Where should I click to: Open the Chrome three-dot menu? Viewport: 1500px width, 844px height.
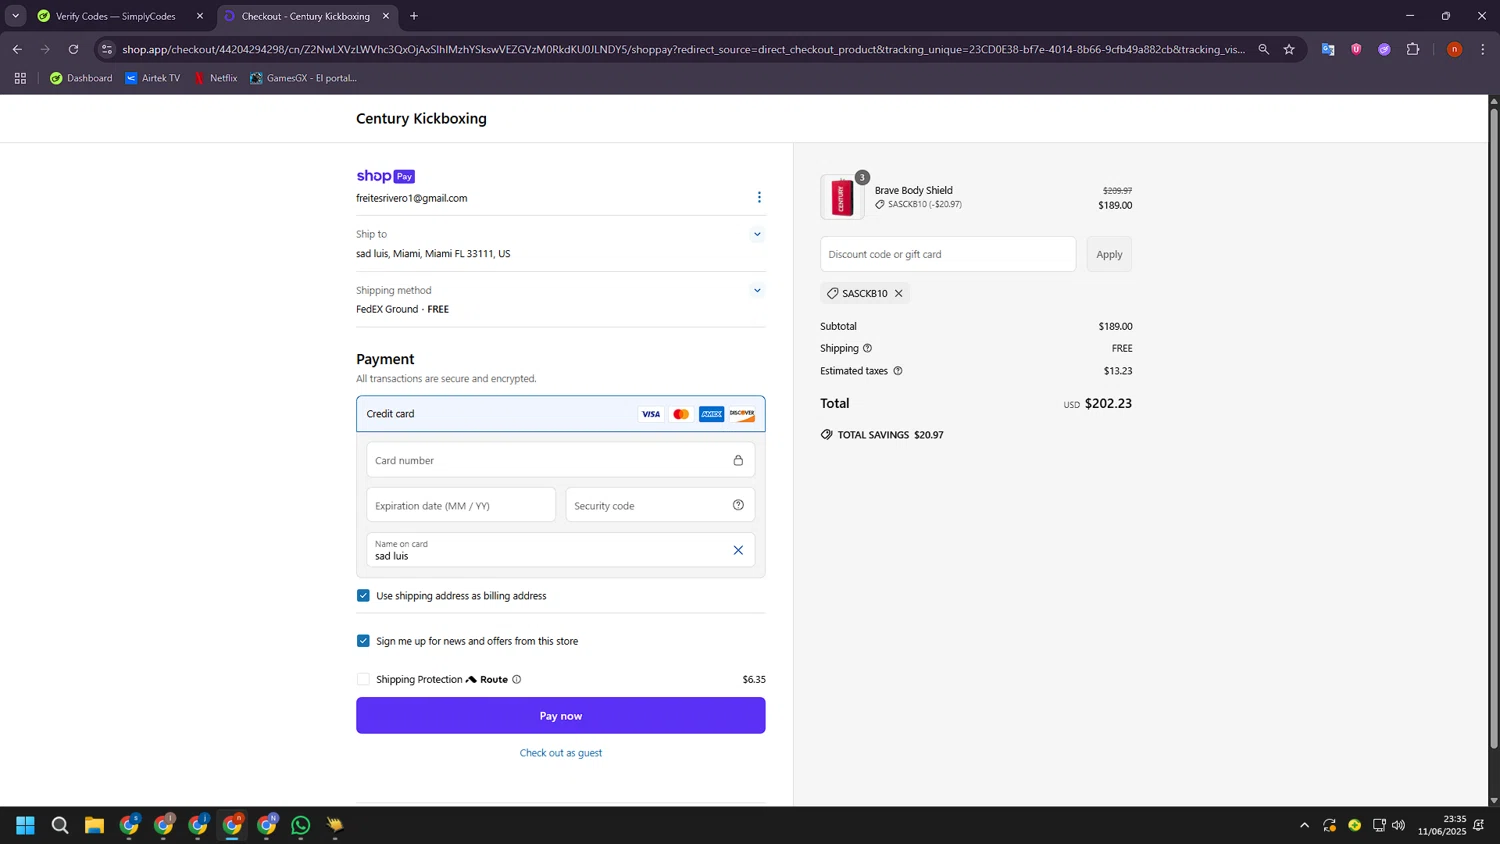[1483, 49]
